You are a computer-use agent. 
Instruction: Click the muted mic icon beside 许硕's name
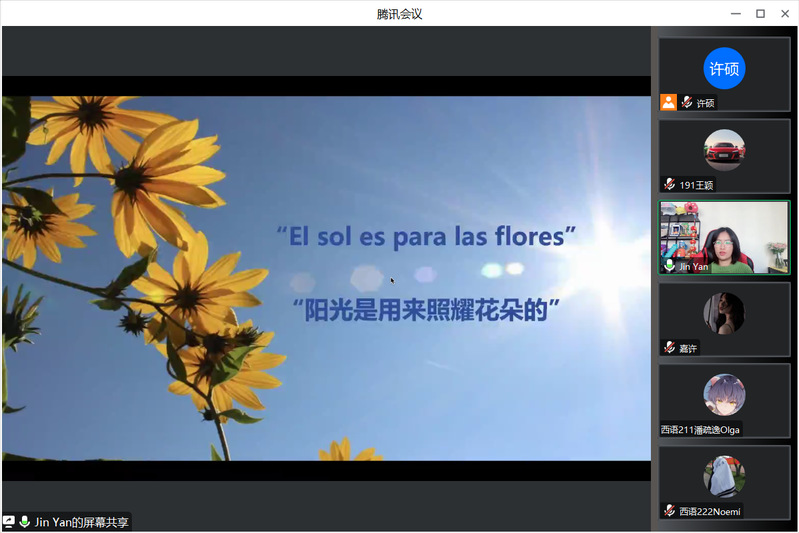click(686, 103)
